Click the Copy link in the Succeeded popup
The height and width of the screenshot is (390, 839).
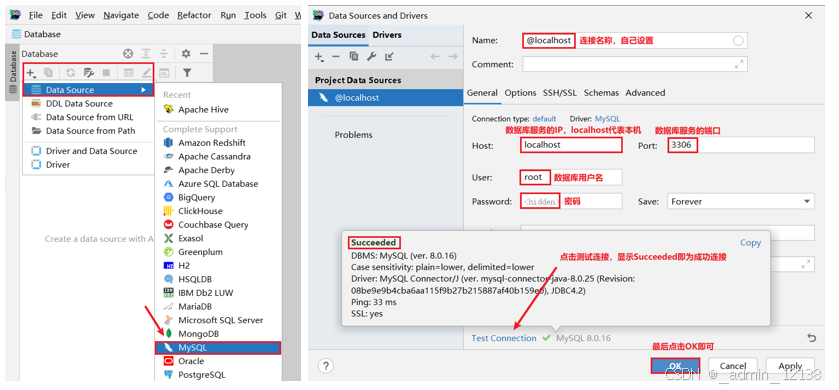(x=750, y=243)
